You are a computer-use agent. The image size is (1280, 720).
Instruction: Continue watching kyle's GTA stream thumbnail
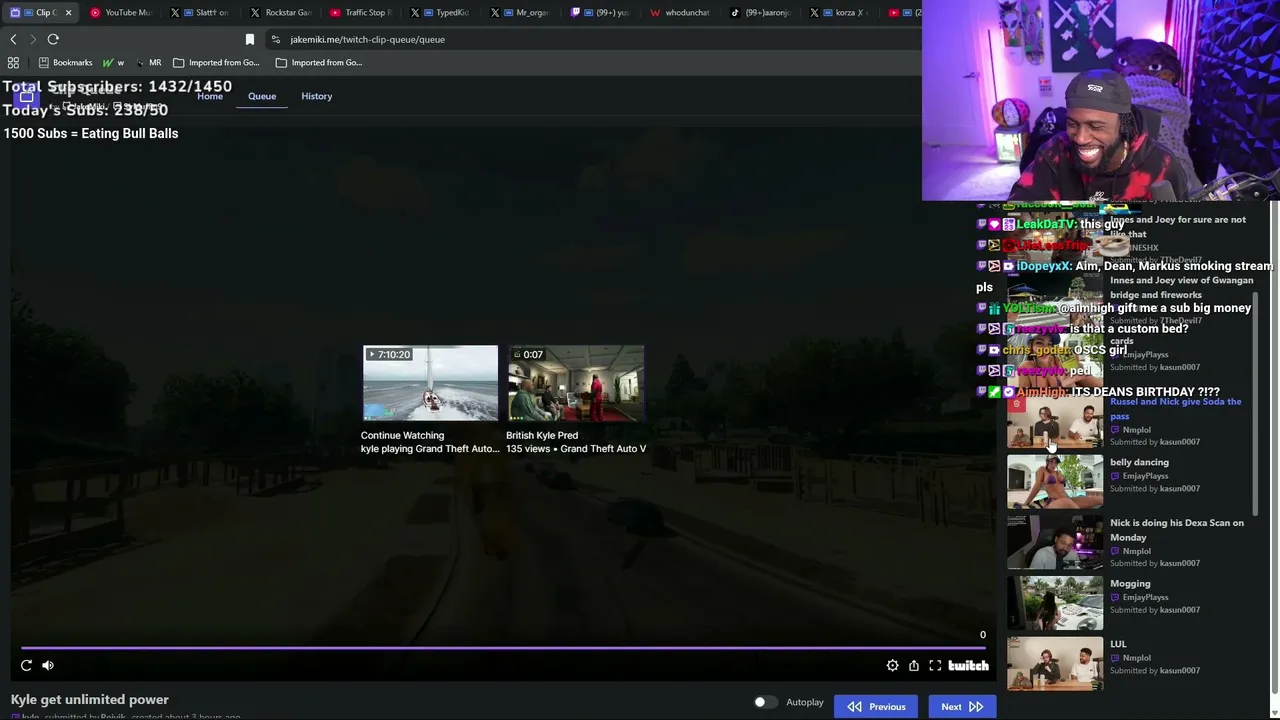(x=430, y=383)
